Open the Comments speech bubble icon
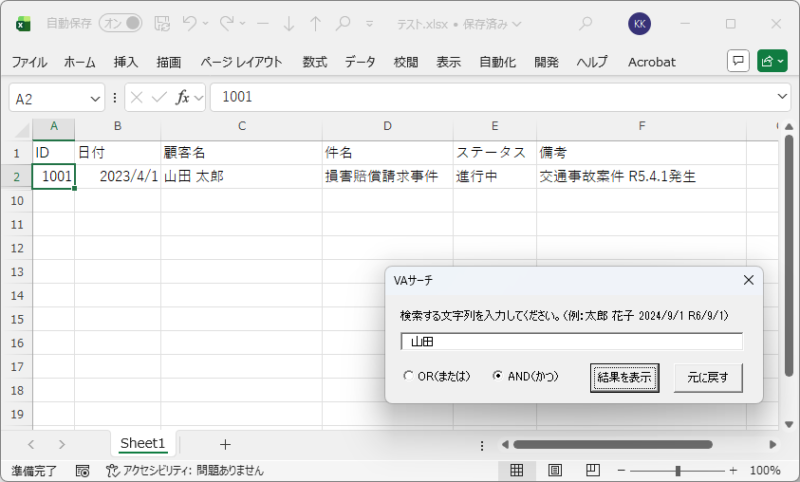Screen dimensions: 800x482 tap(738, 61)
